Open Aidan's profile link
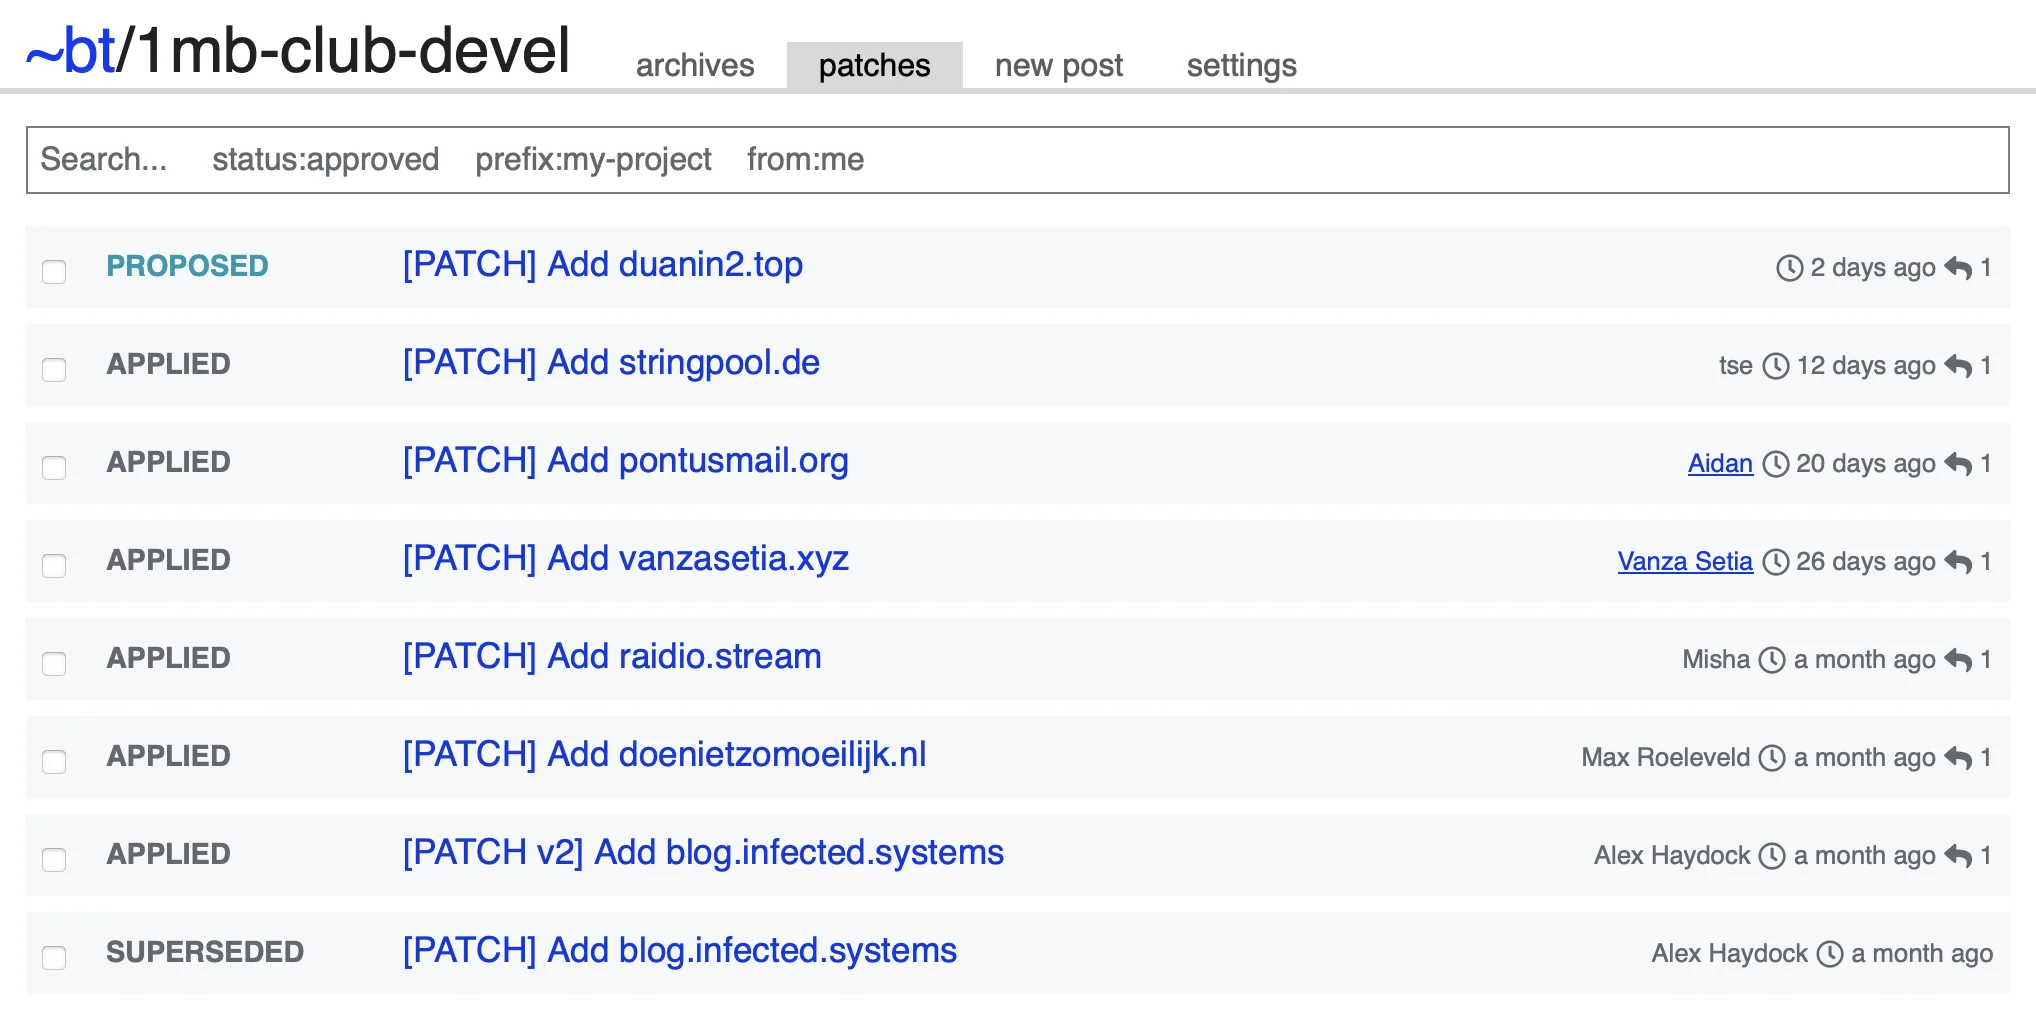Image resolution: width=2036 pixels, height=1010 pixels. [1719, 464]
